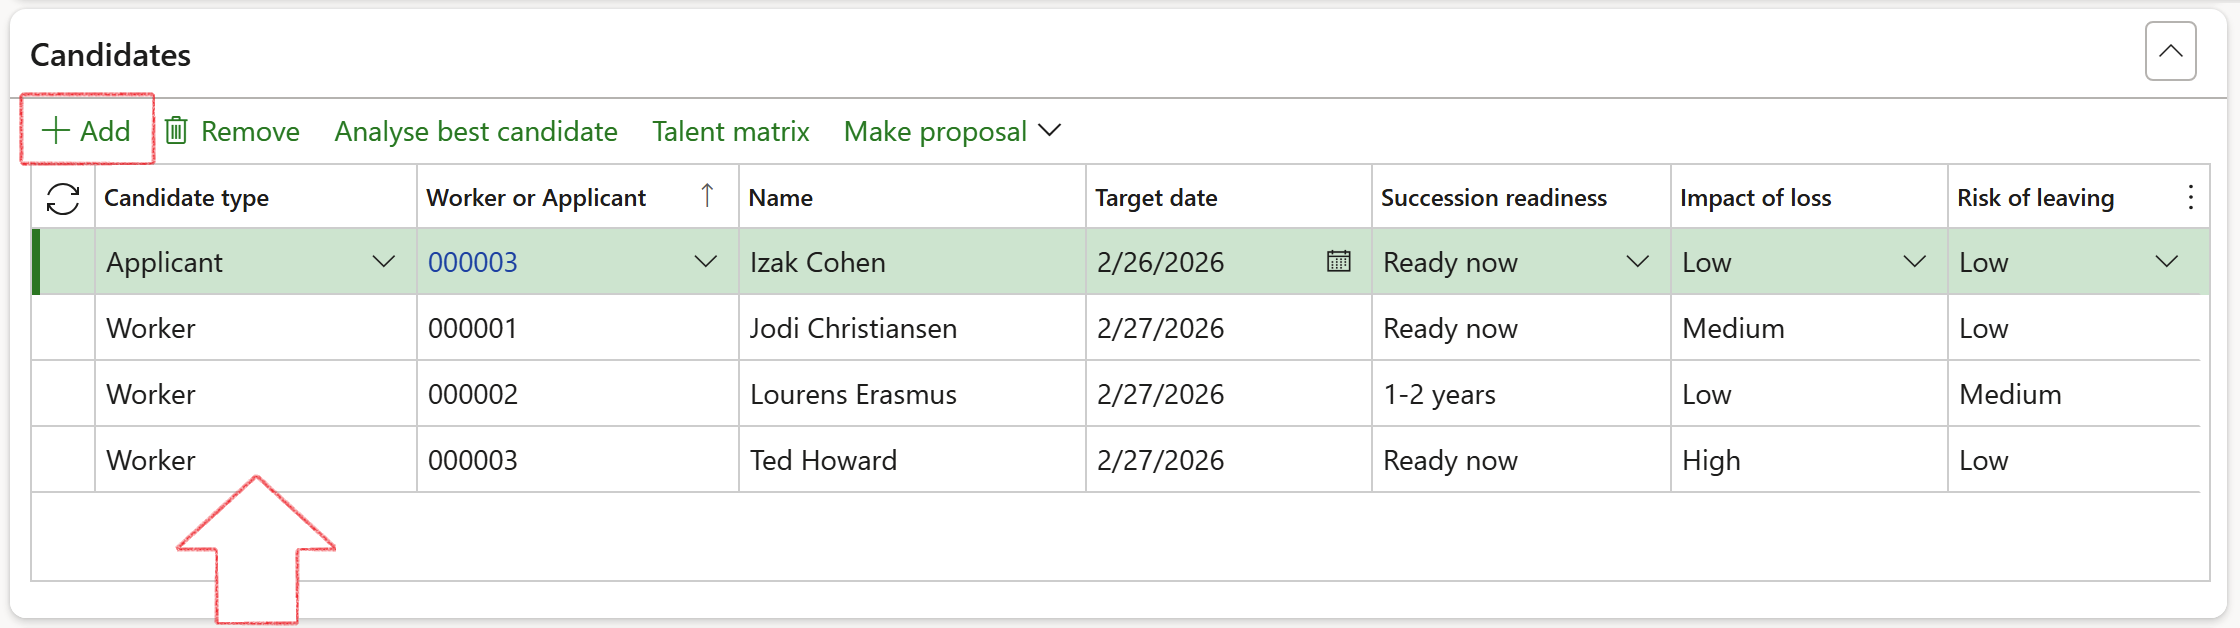Open the 000003 applicant link

point(472,262)
